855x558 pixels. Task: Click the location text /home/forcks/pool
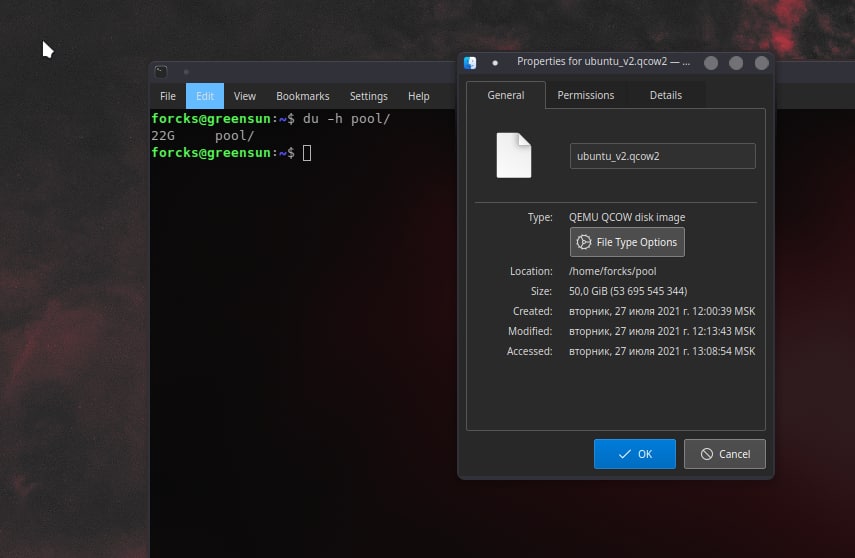click(x=612, y=271)
